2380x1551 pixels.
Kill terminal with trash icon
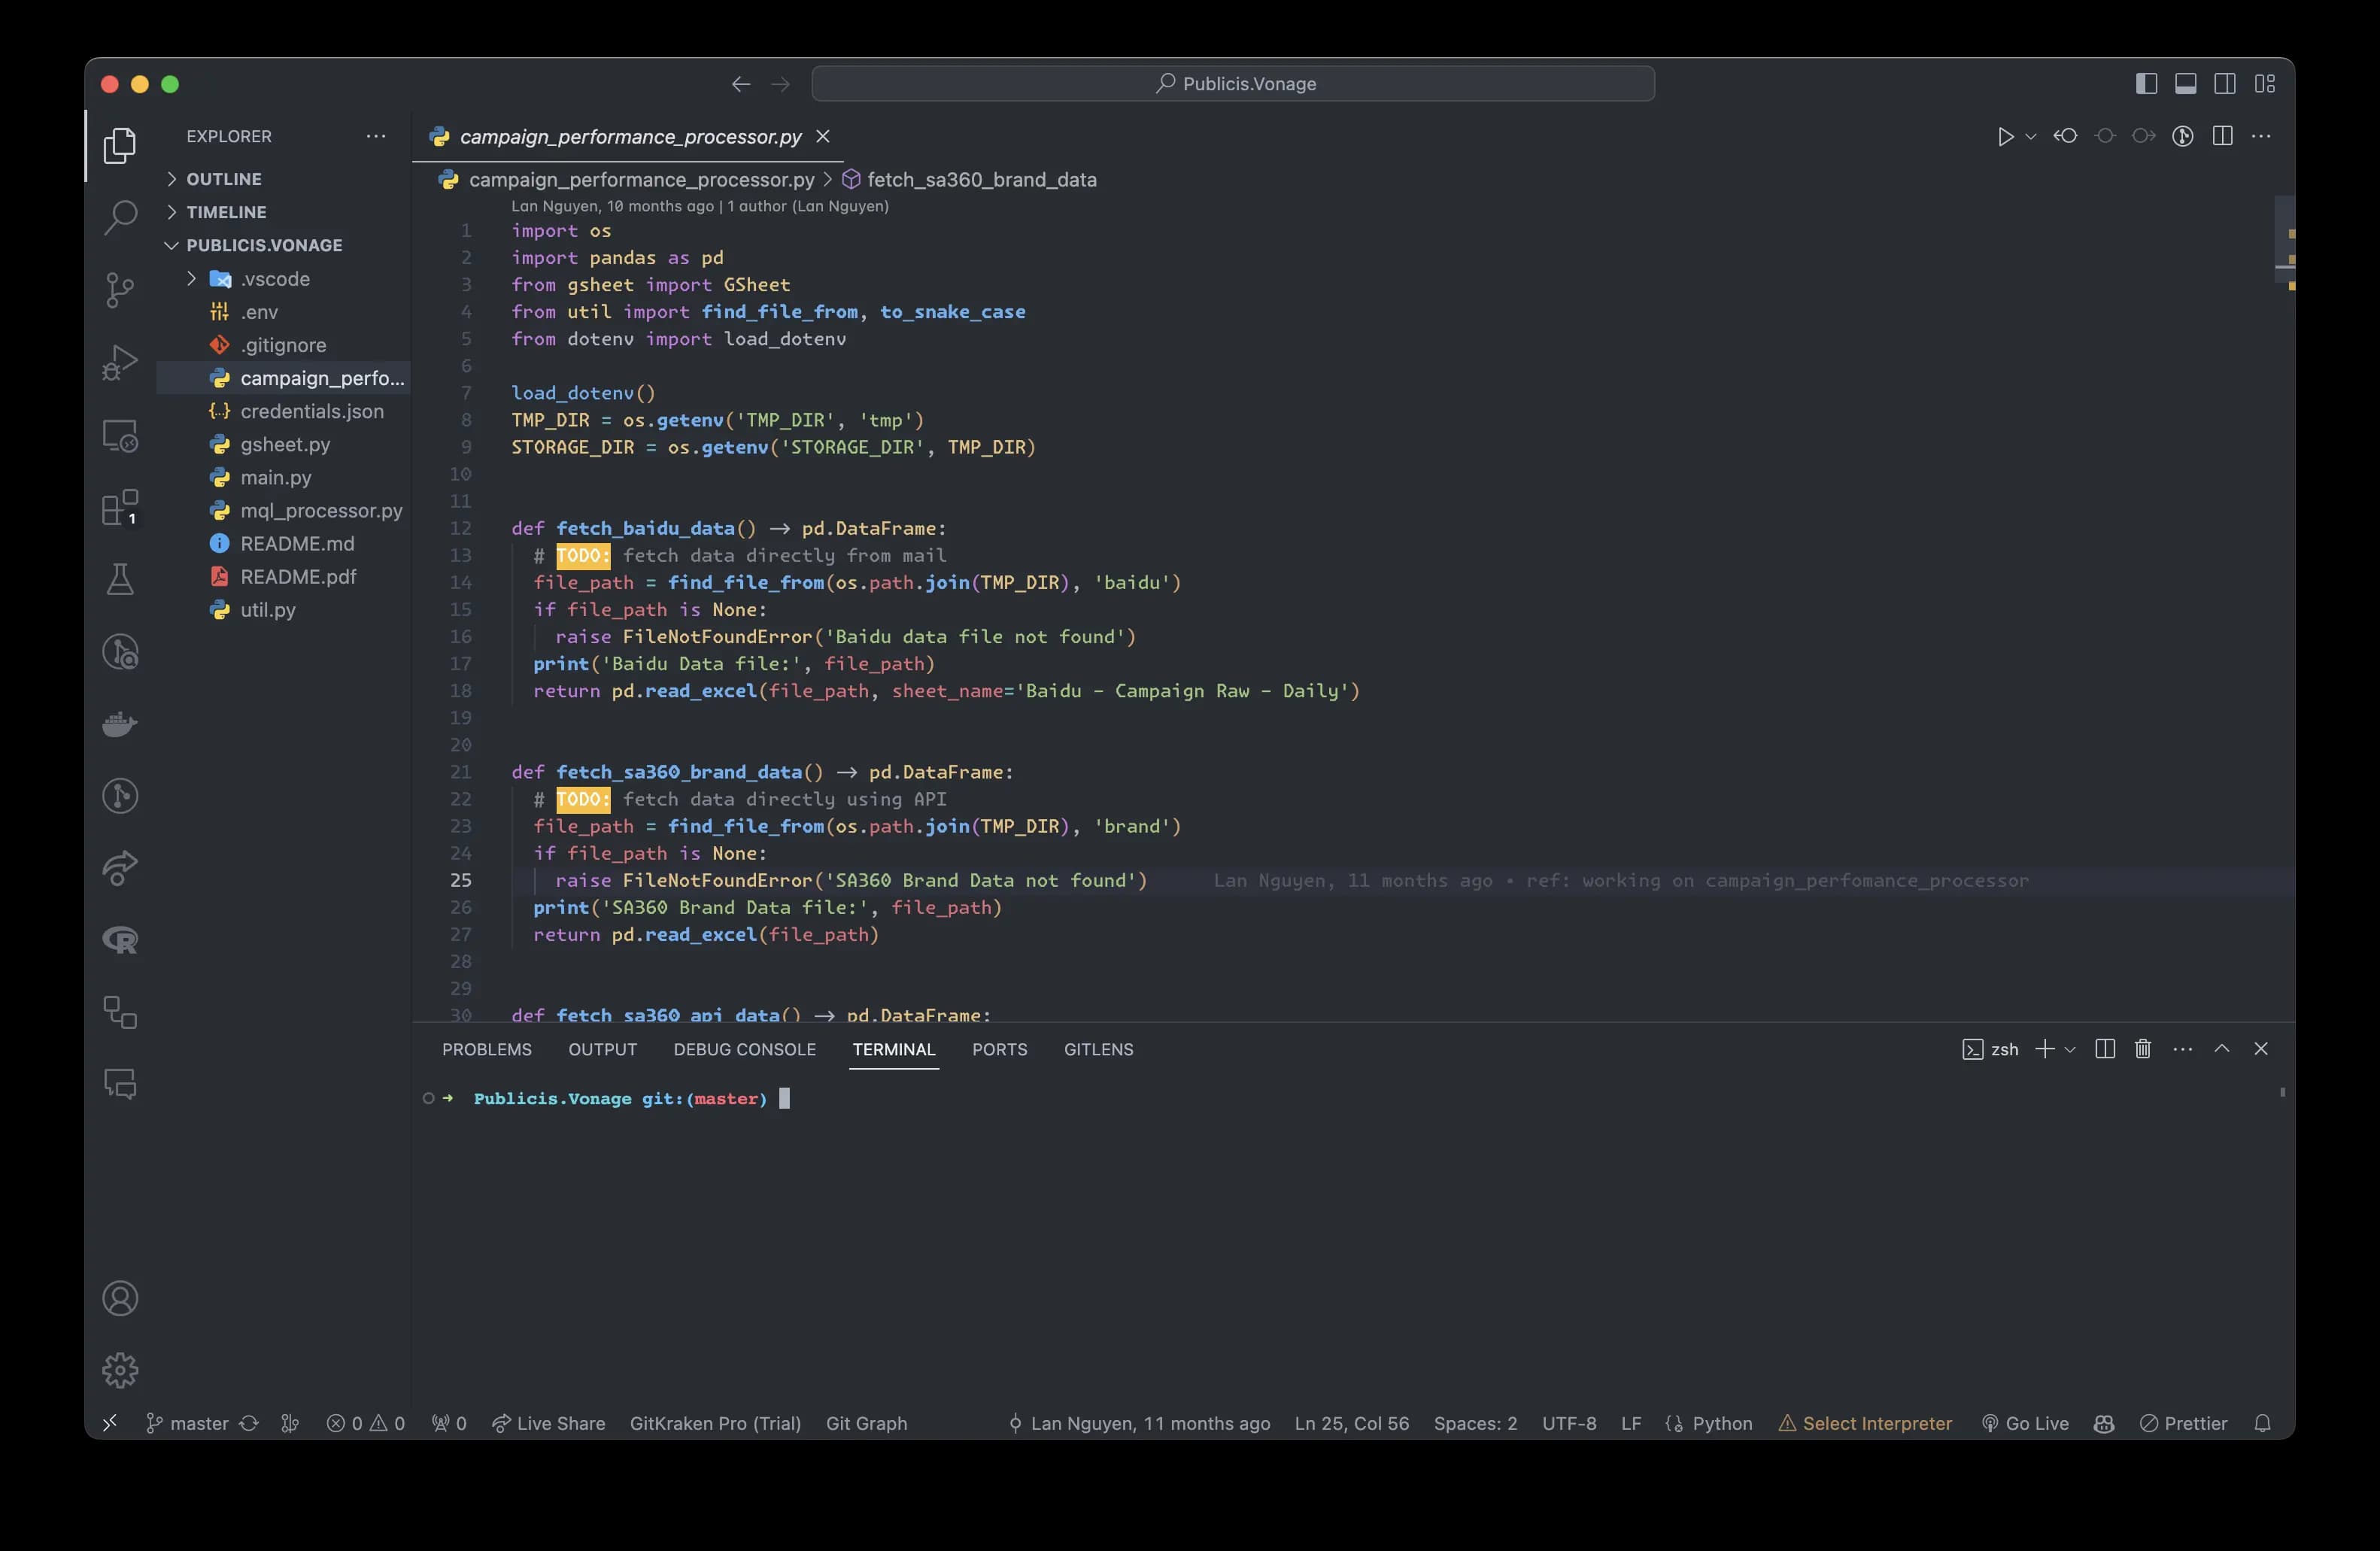tap(2143, 1049)
